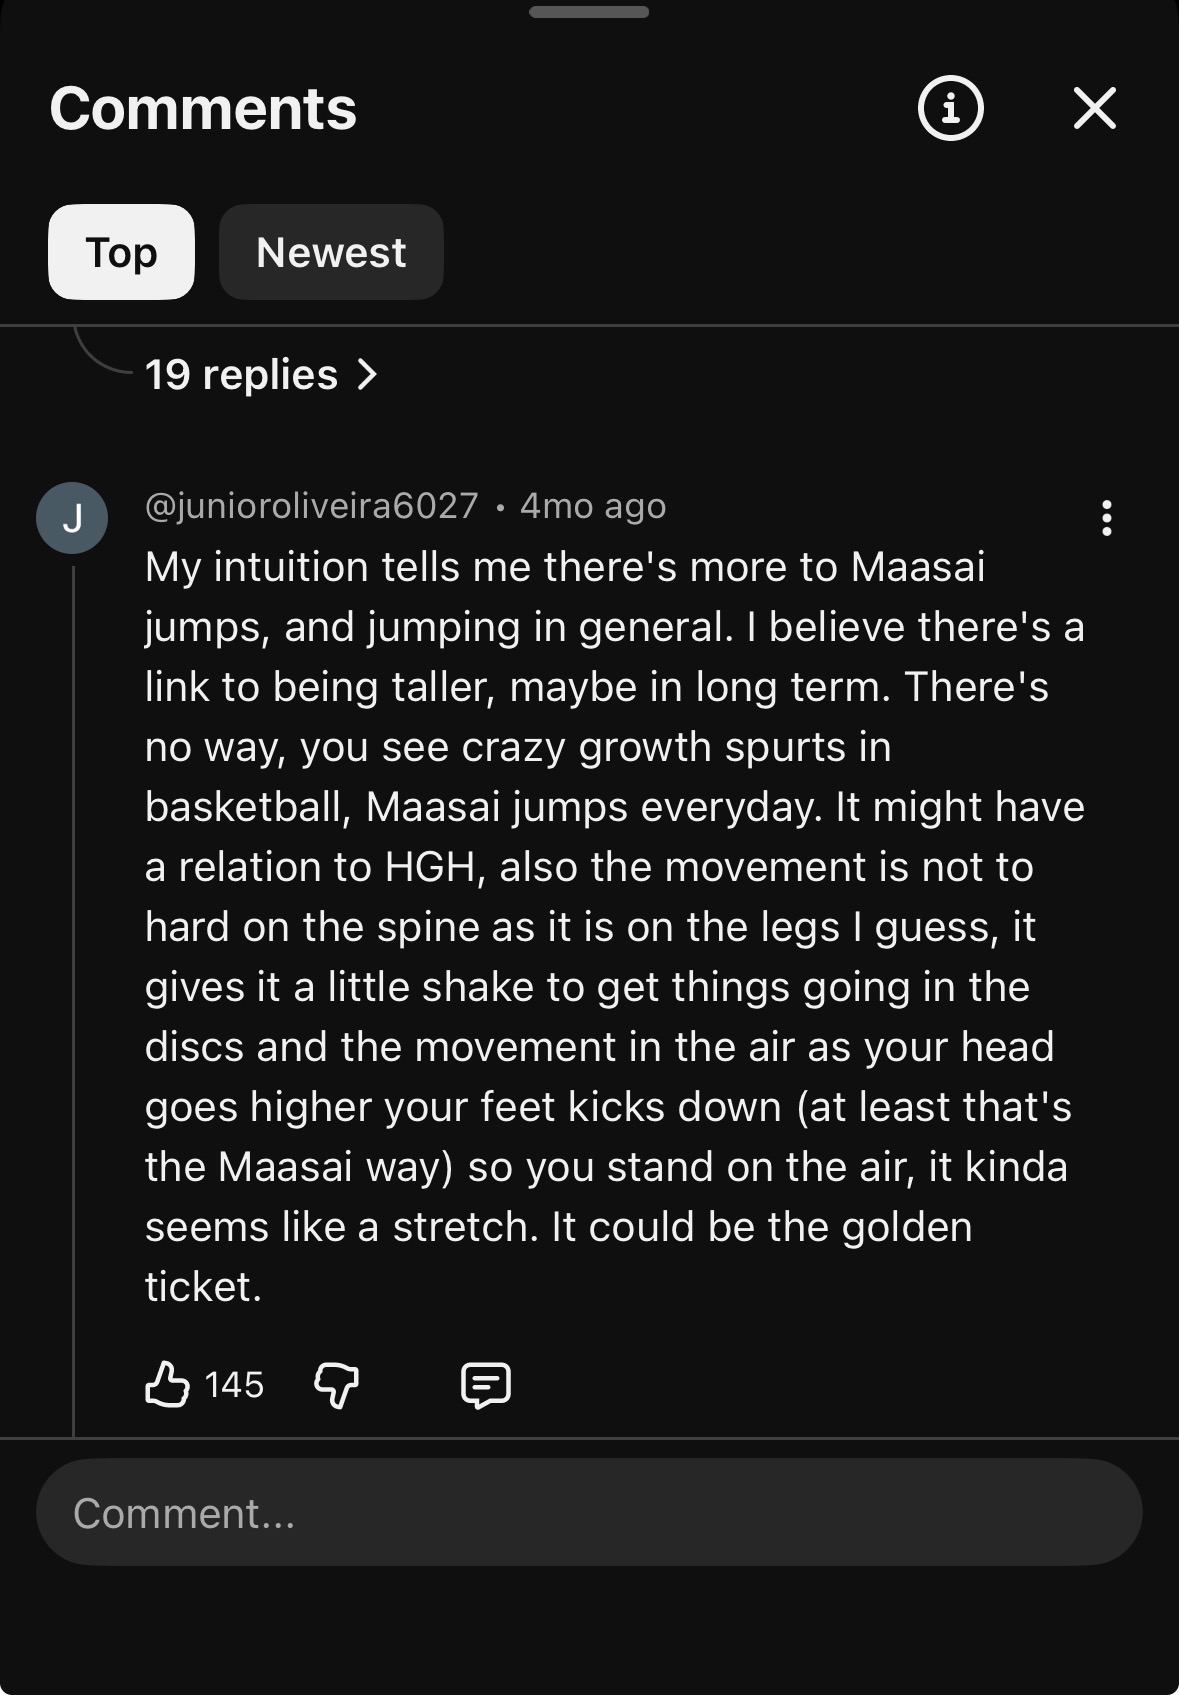Switch to the Newest comments tab
The width and height of the screenshot is (1179, 1695).
331,252
